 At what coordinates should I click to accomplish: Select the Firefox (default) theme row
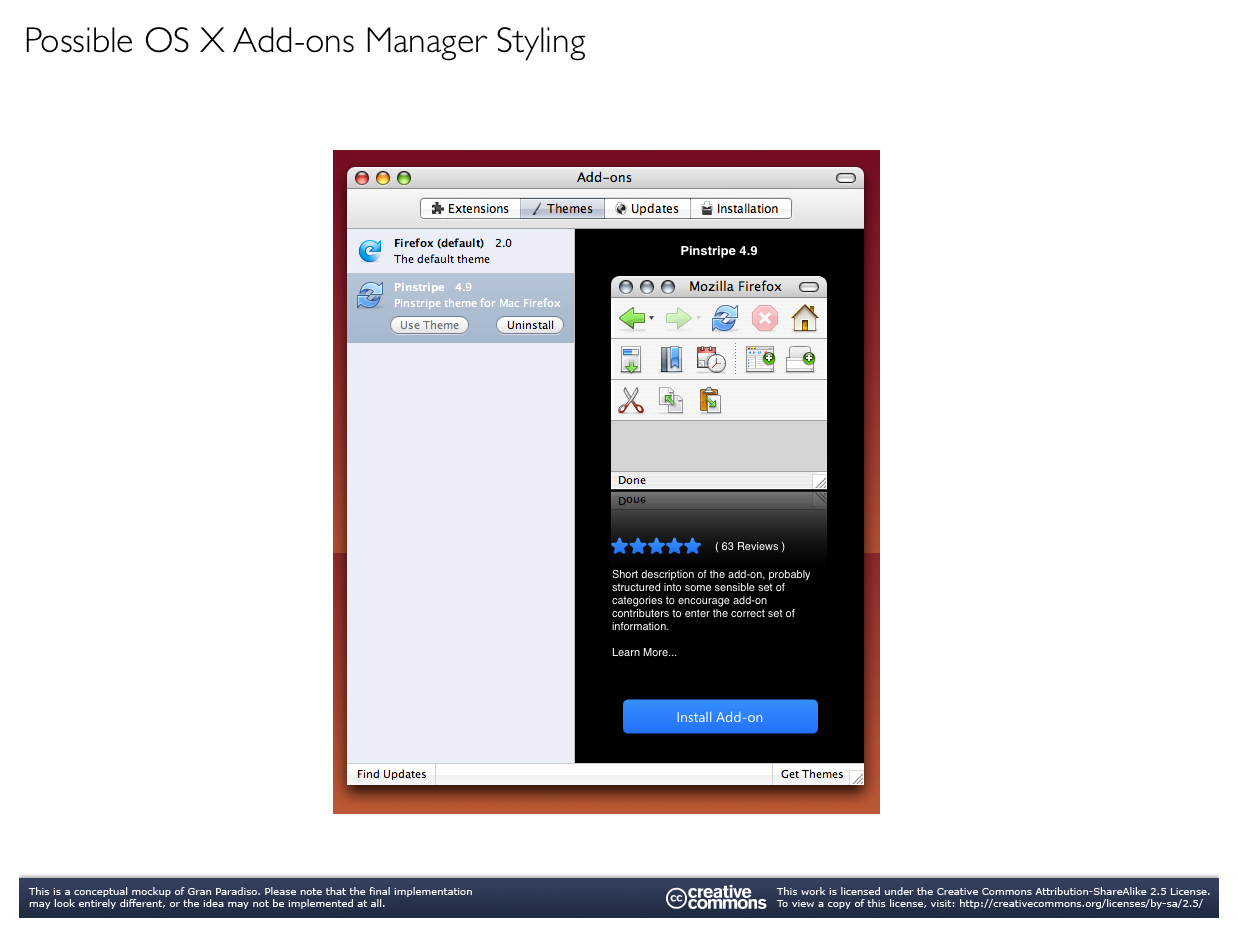(461, 251)
